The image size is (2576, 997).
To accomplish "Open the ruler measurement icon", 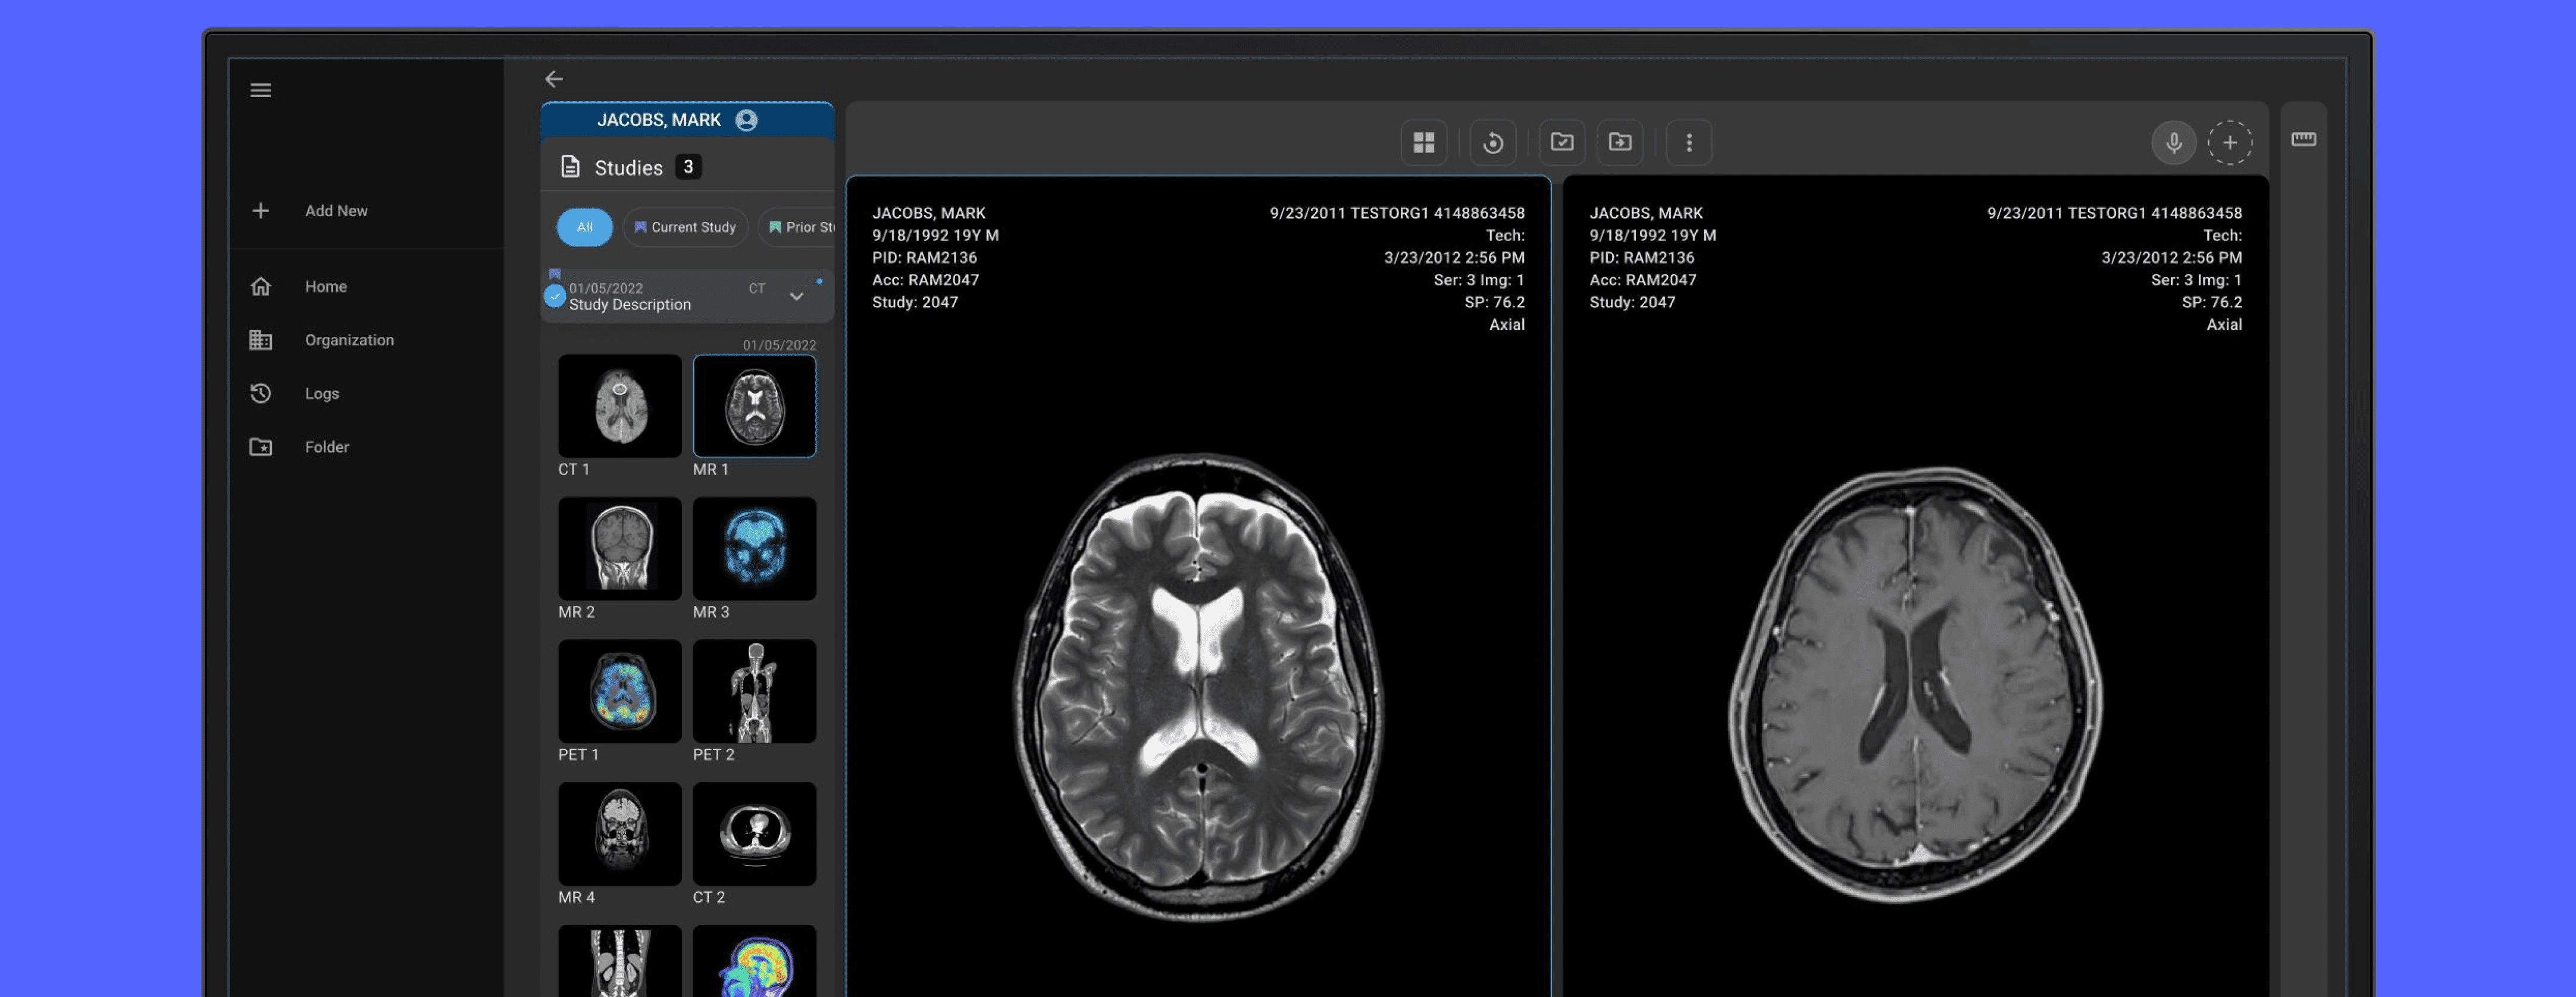I will 2303,139.
